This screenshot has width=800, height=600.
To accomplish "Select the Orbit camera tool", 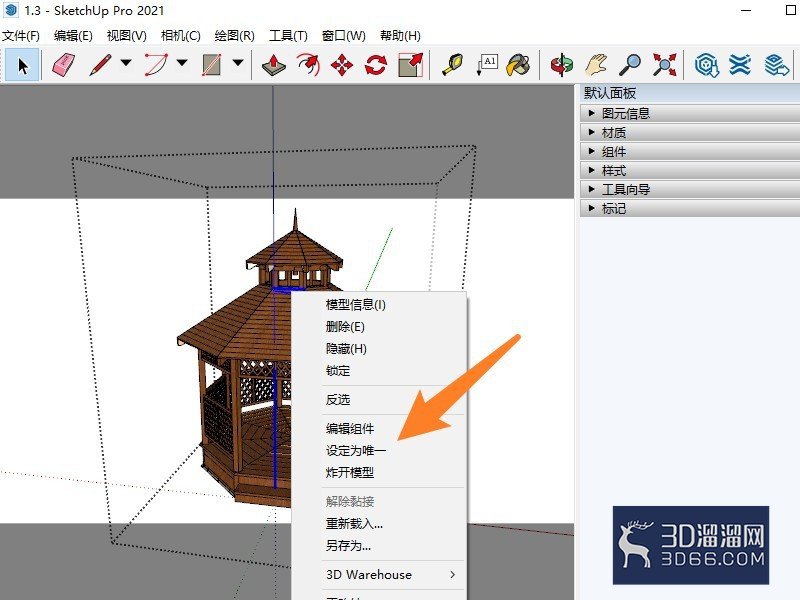I will [562, 65].
